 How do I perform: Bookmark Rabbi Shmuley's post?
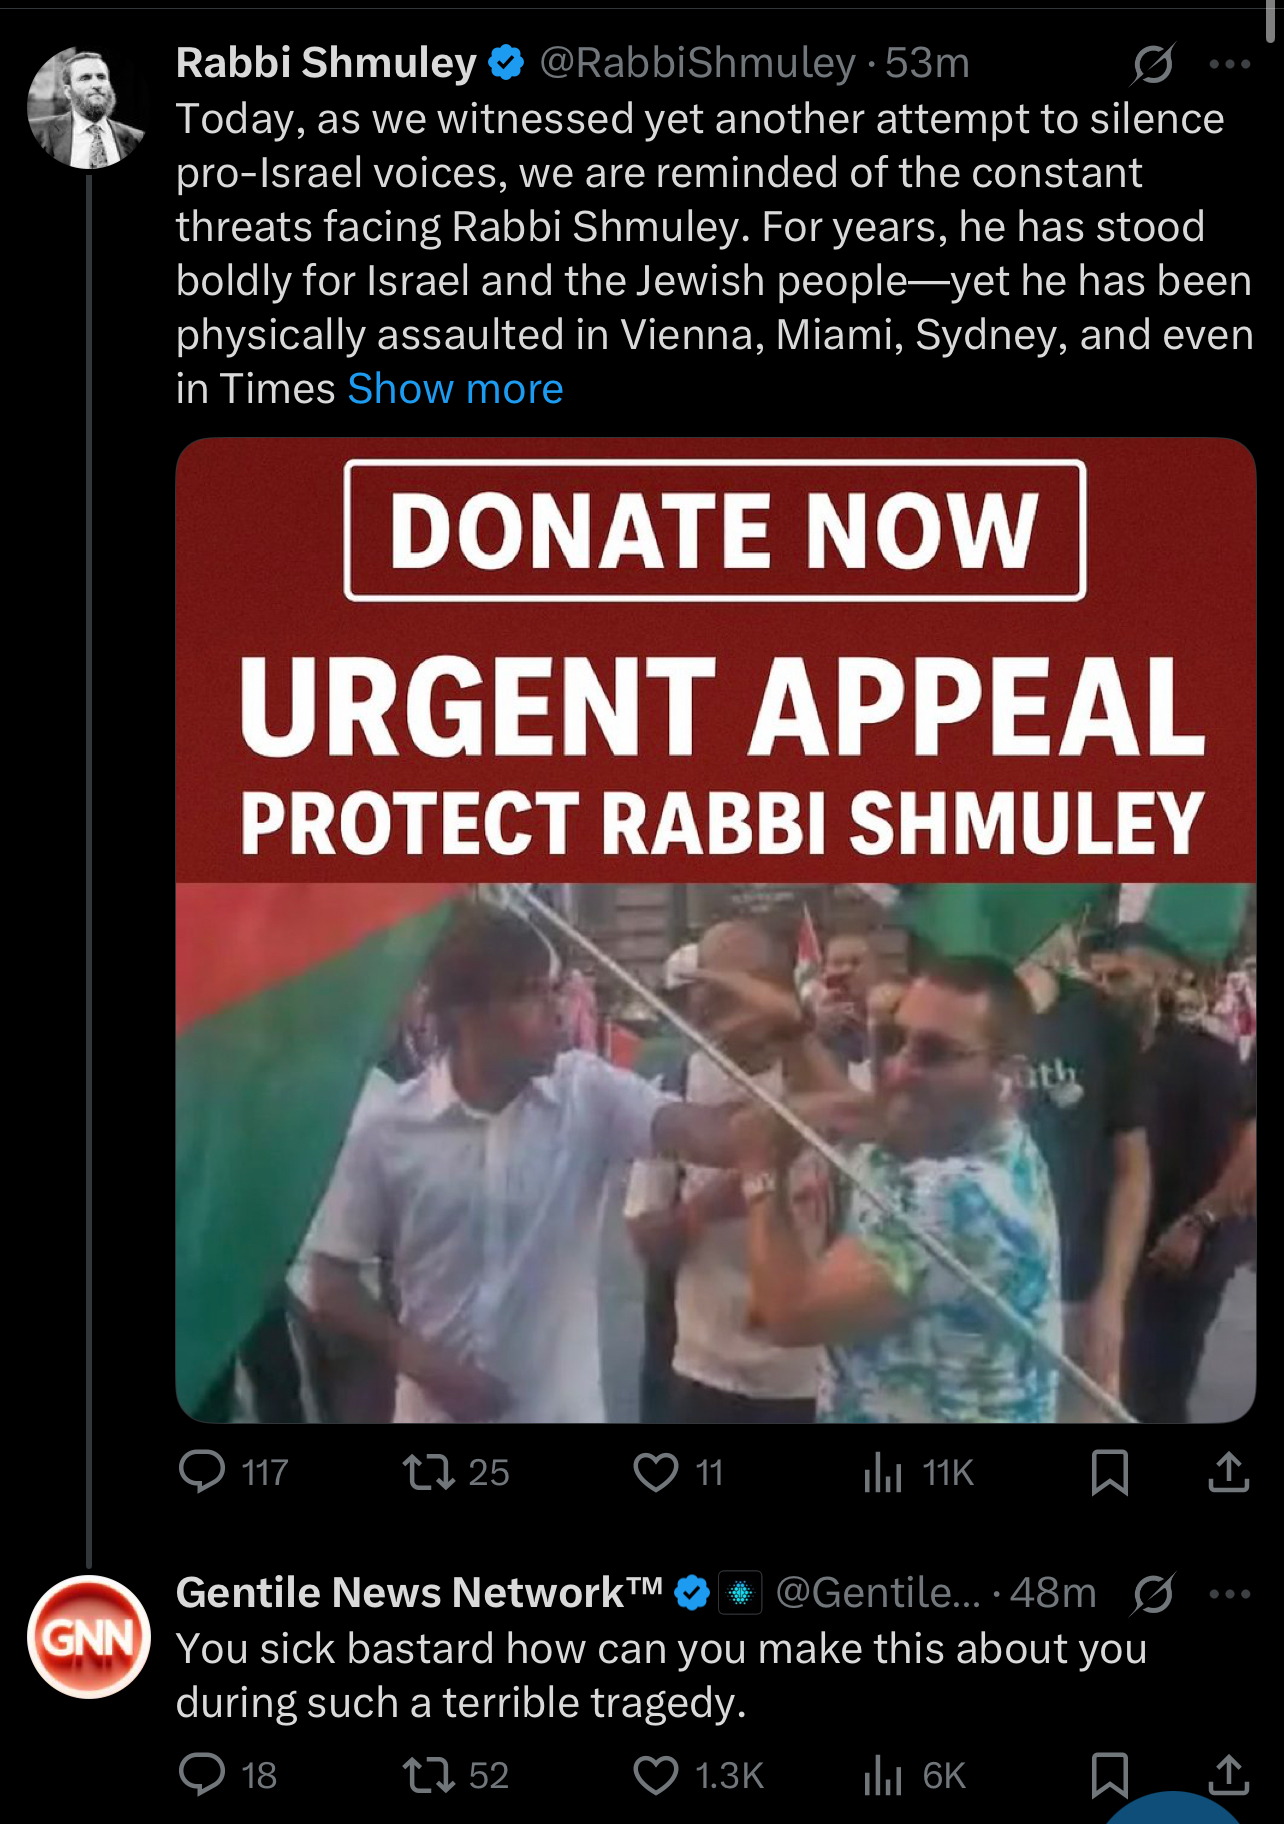[1110, 1472]
